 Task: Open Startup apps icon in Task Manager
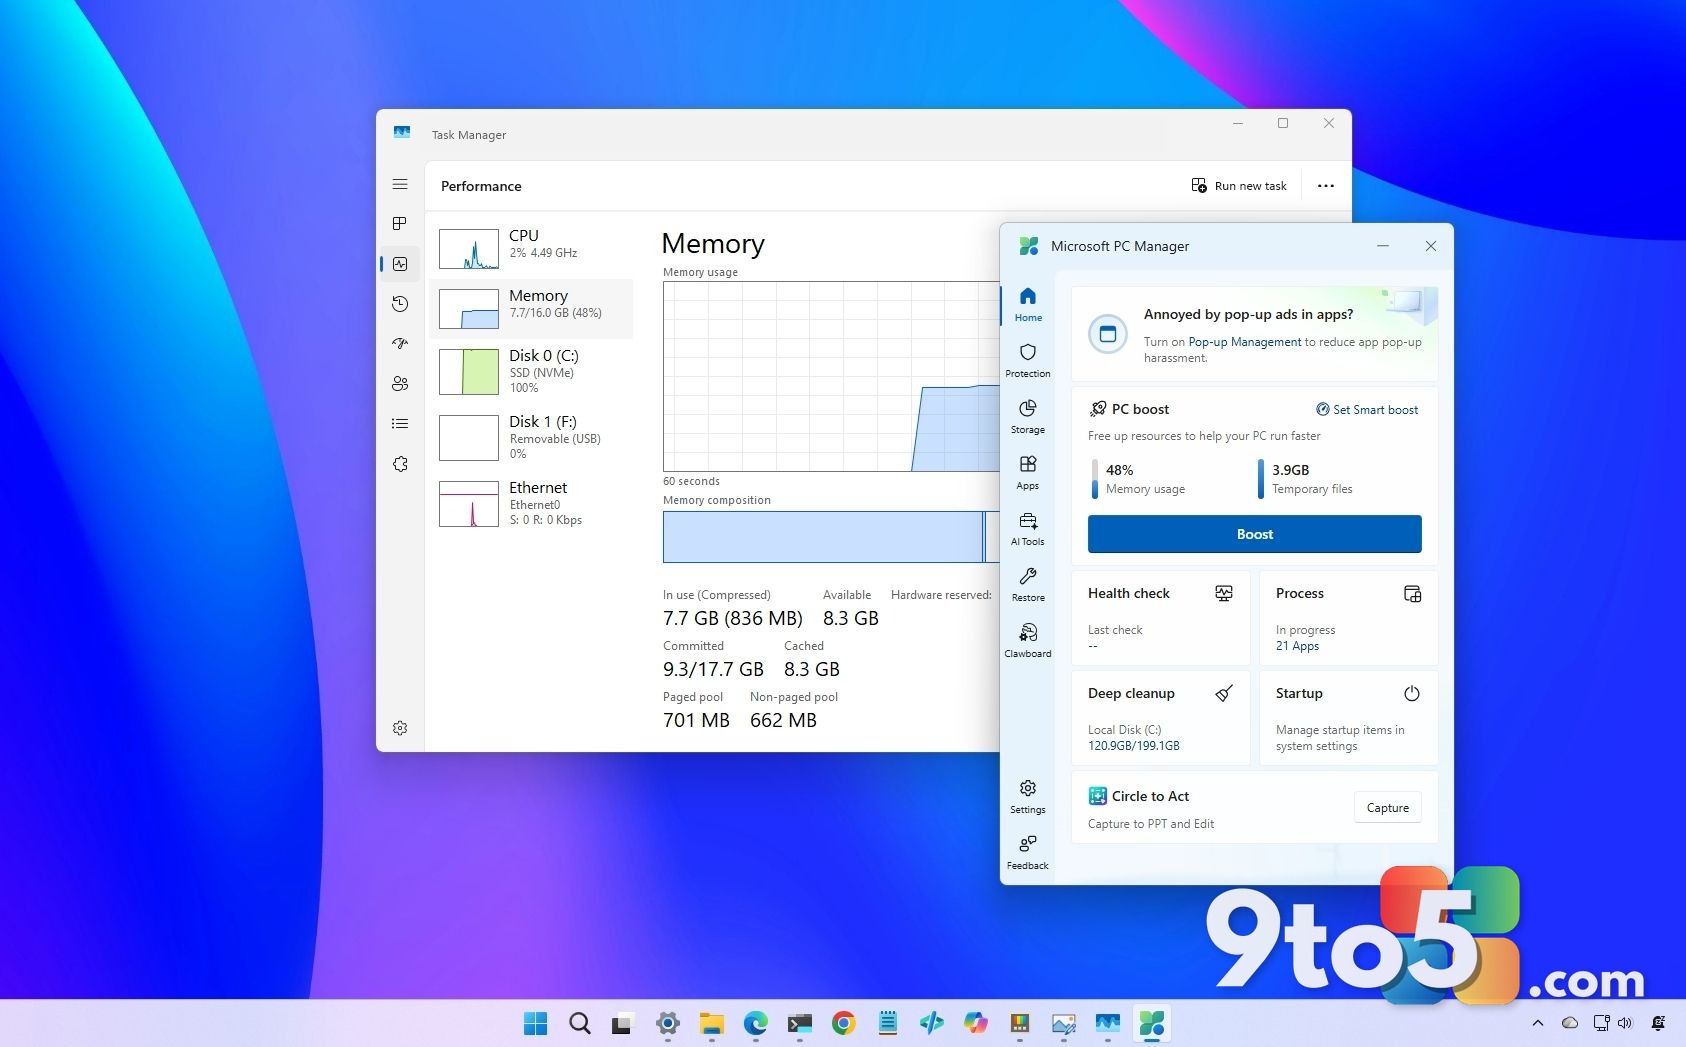[x=400, y=343]
